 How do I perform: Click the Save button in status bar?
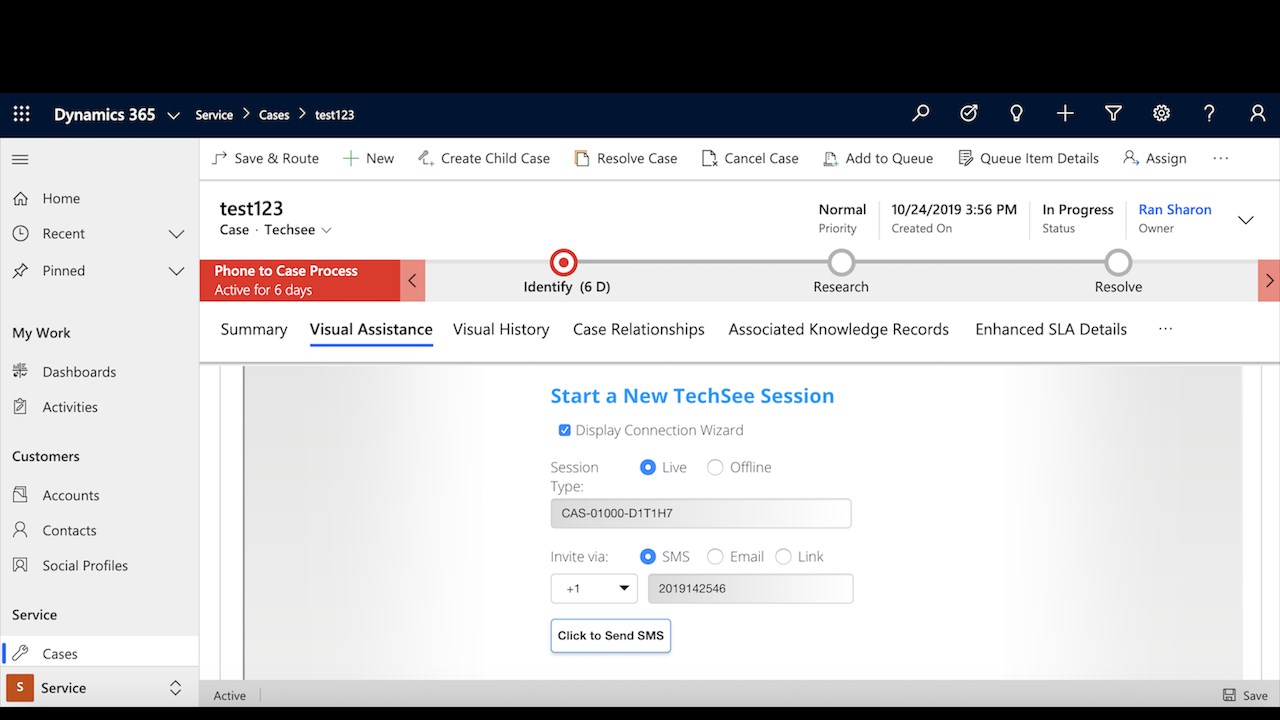(1245, 695)
